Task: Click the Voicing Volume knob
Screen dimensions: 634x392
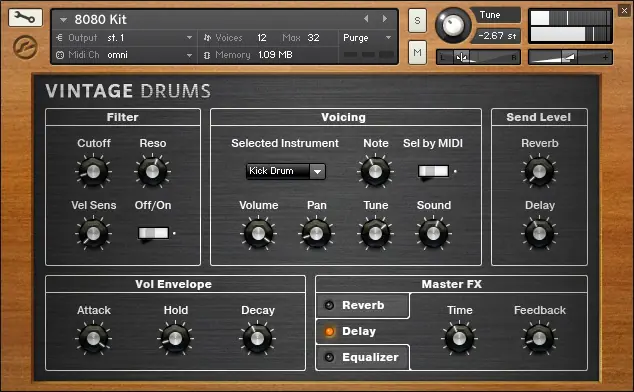Action: tap(258, 233)
